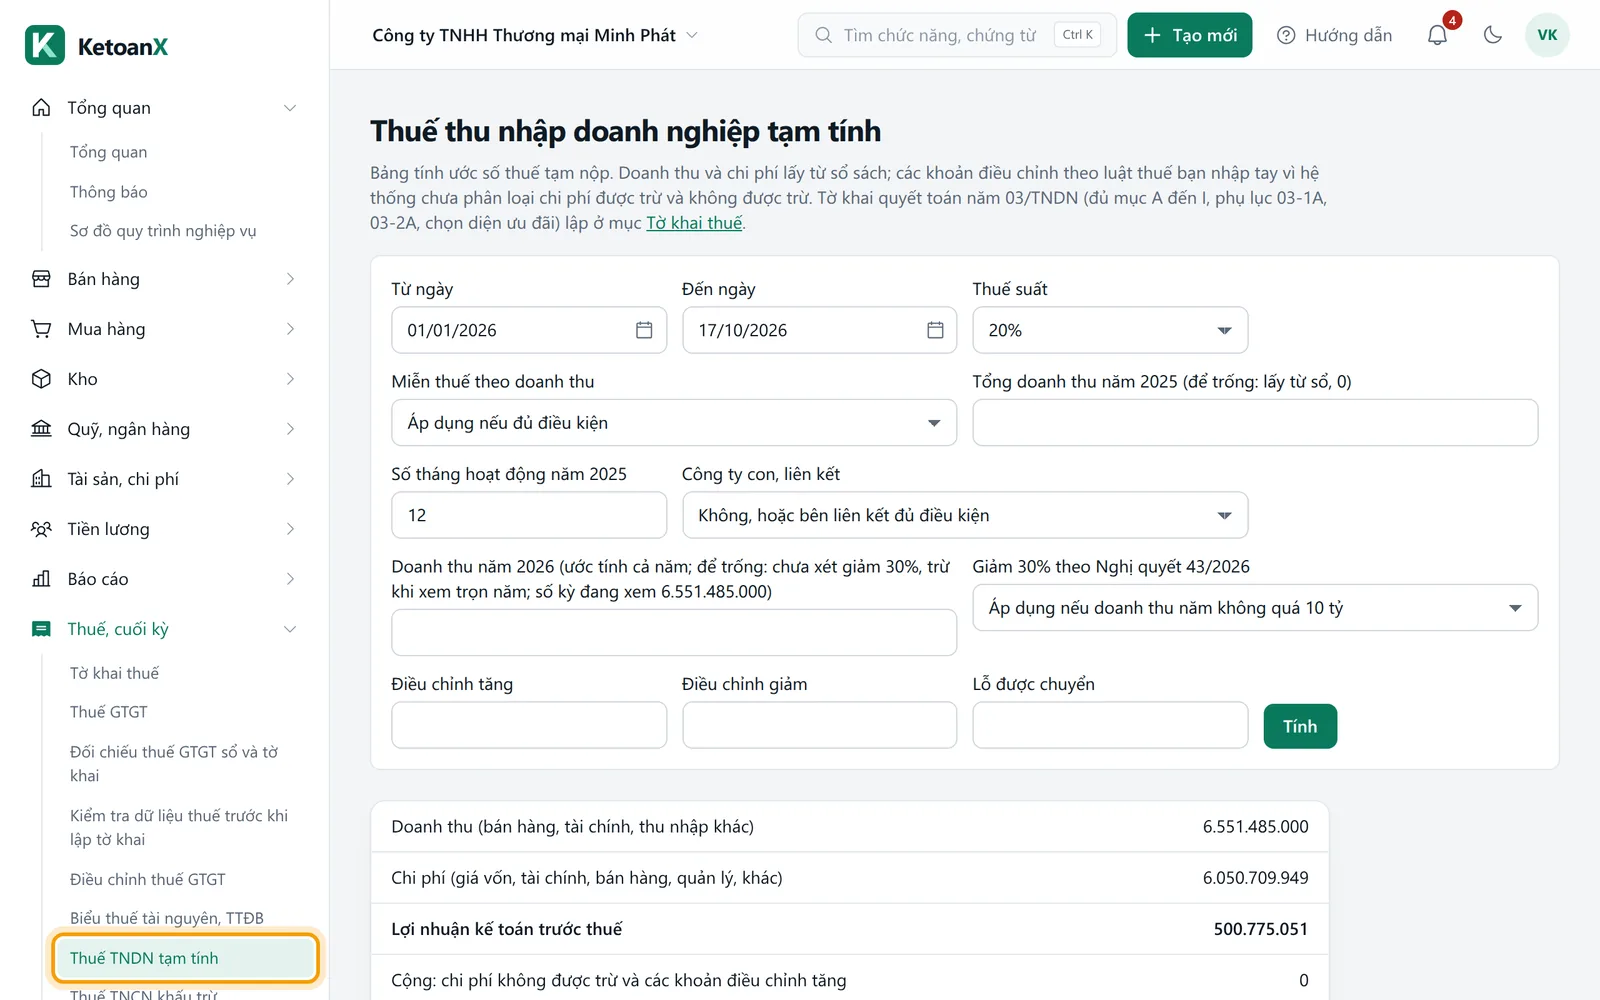Open Giảm 30% theo Nghị quyết dropdown
This screenshot has width=1600, height=1000.
pos(1255,608)
